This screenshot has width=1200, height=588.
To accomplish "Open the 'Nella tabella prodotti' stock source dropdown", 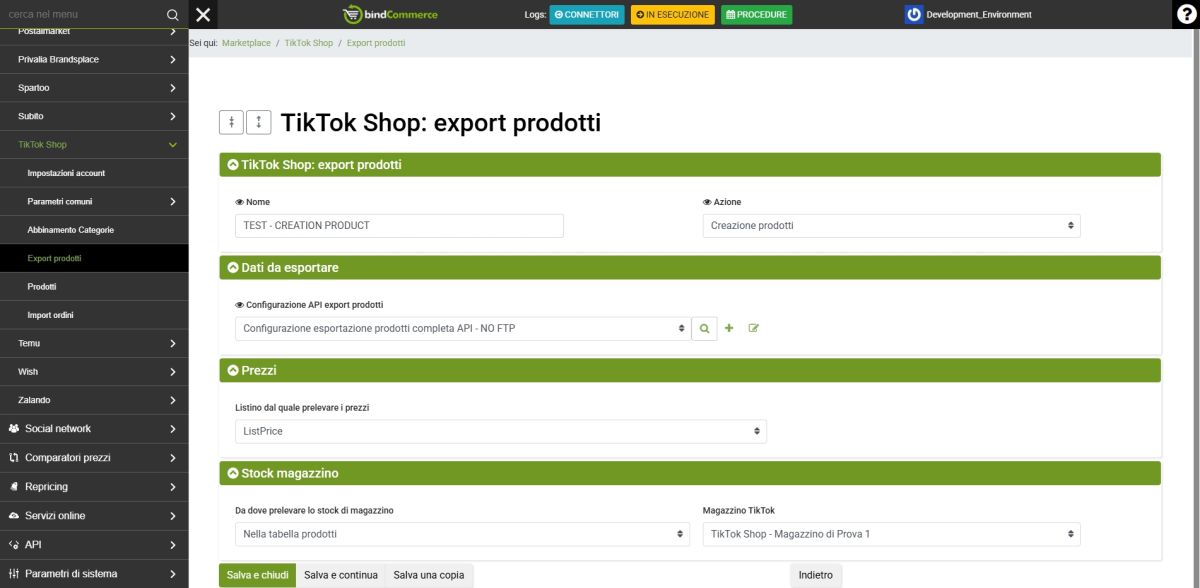I will tap(462, 534).
